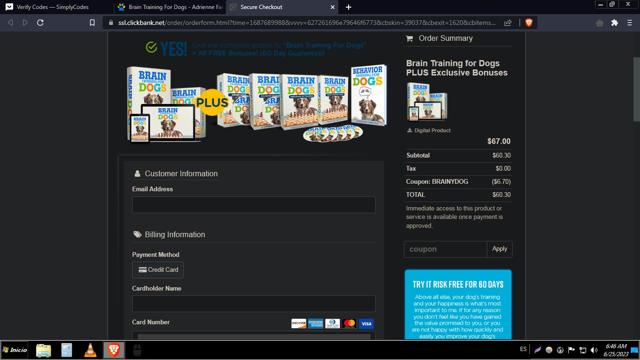Viewport: 640px width, 360px height.
Task: Open the notepad app in taskbar
Action: (67, 350)
